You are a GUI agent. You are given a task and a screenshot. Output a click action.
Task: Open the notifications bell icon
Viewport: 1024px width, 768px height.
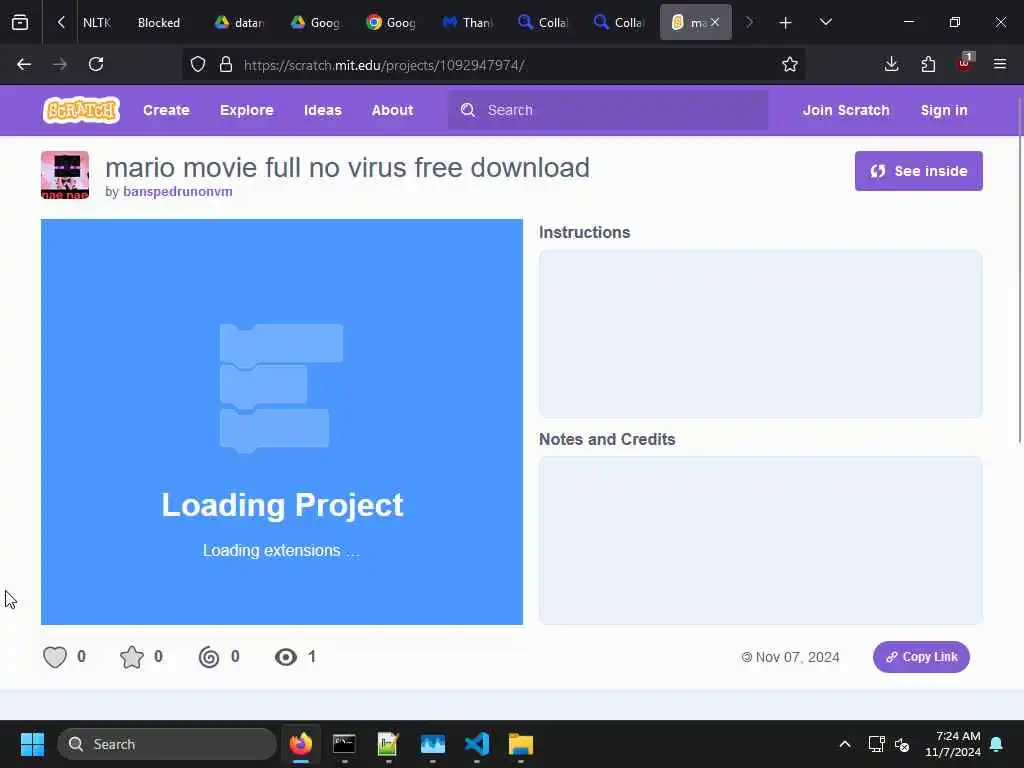coord(997,744)
